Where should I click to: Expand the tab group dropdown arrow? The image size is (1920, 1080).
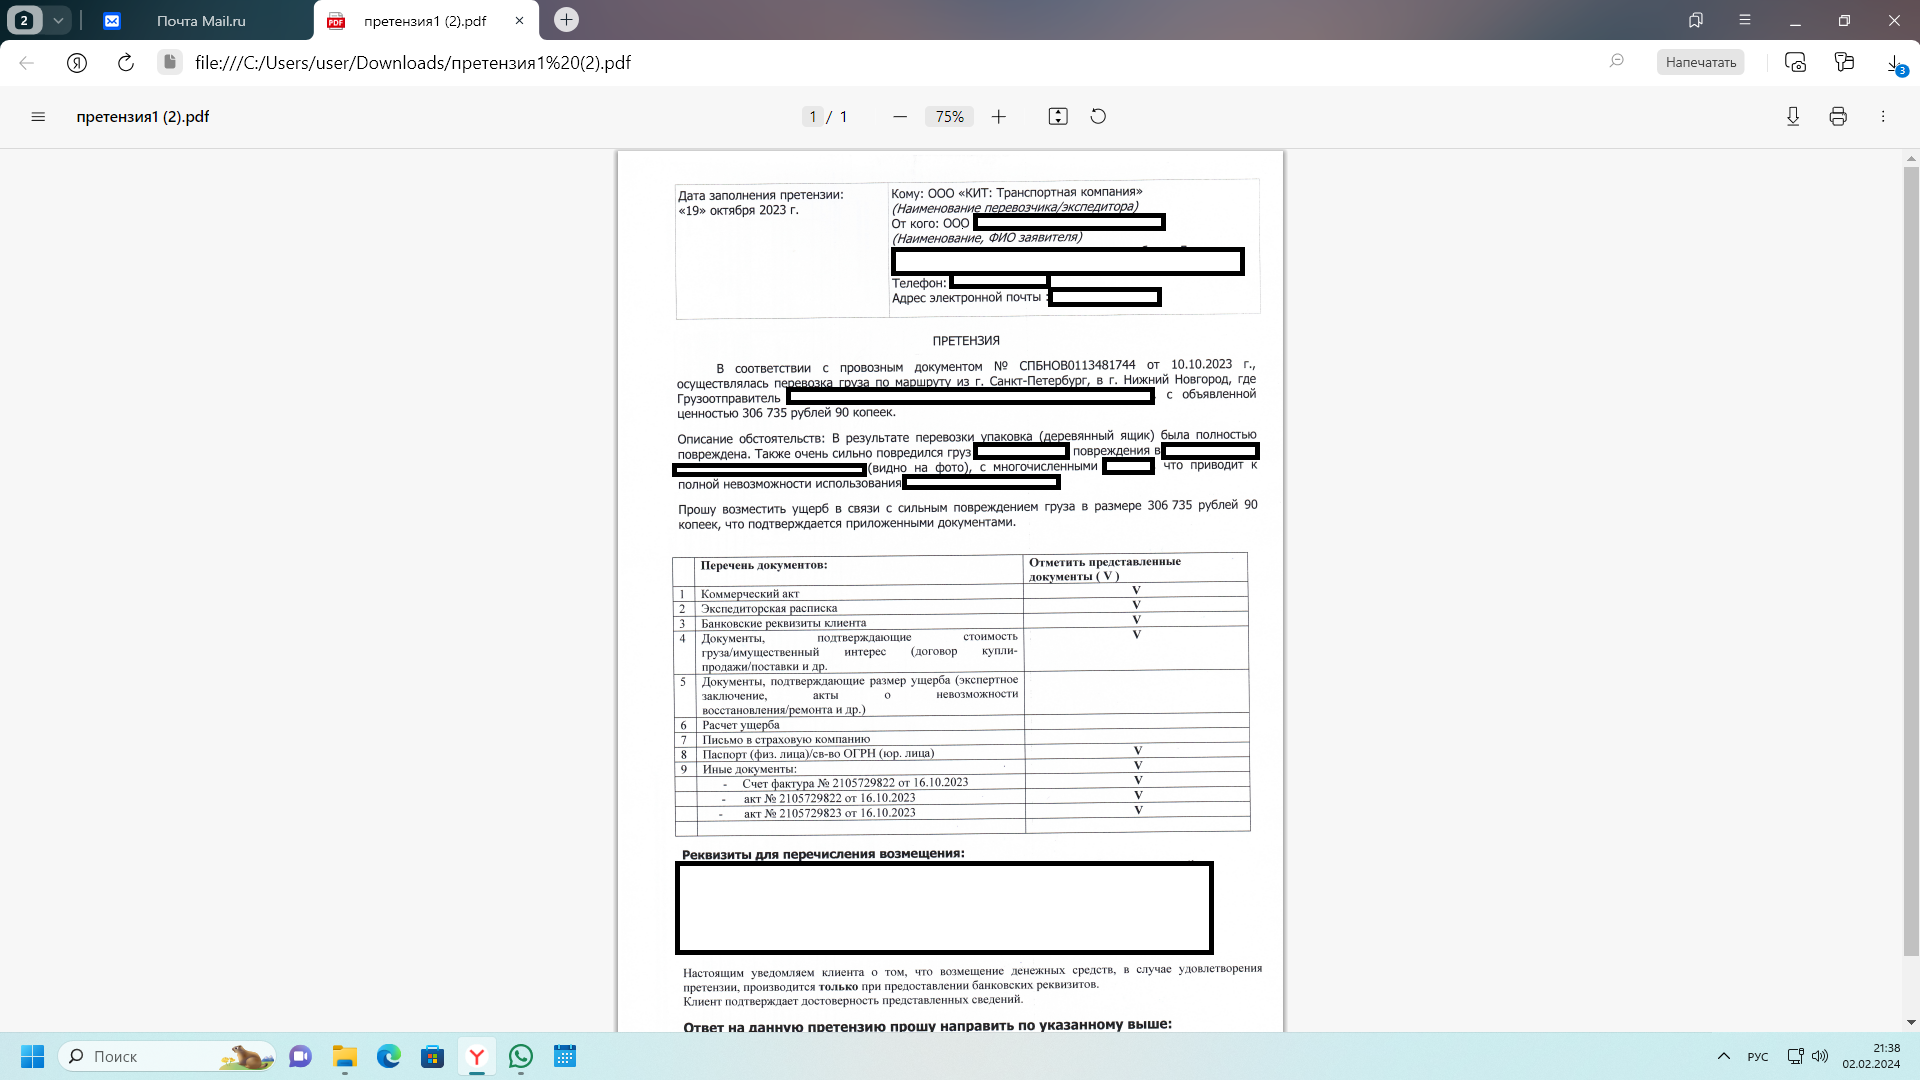[58, 20]
